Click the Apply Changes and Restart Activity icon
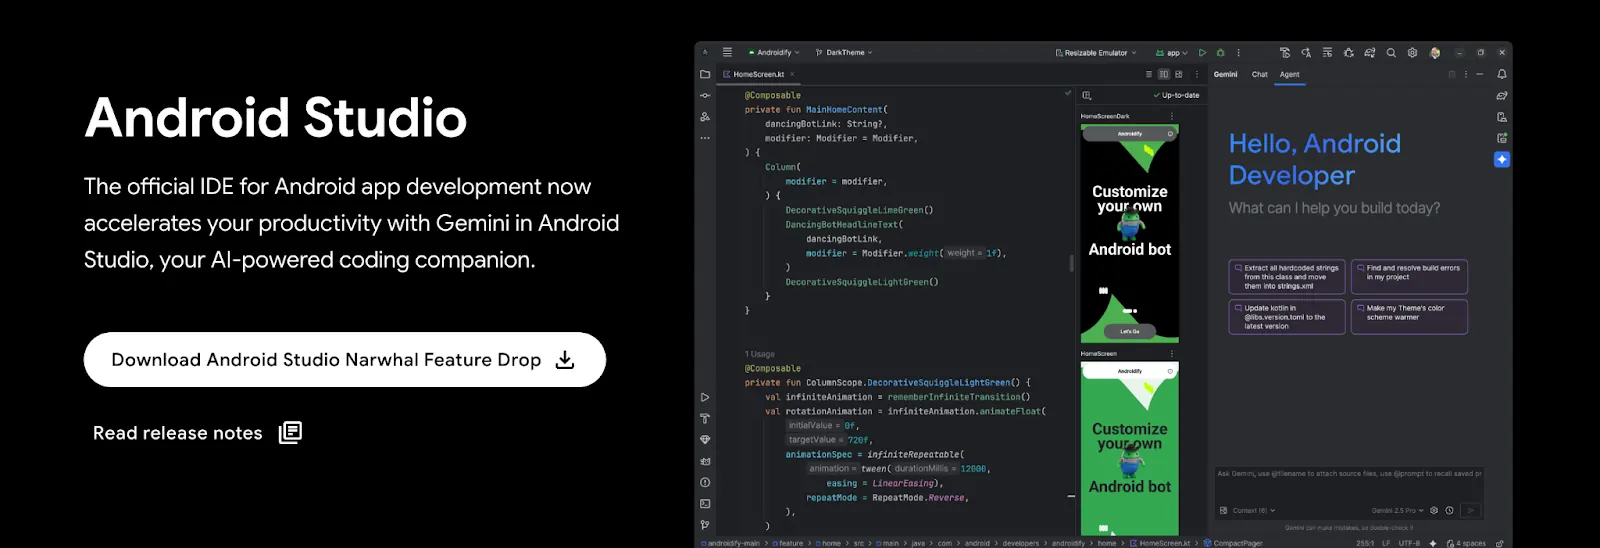This screenshot has width=1600, height=548. pos(1285,53)
